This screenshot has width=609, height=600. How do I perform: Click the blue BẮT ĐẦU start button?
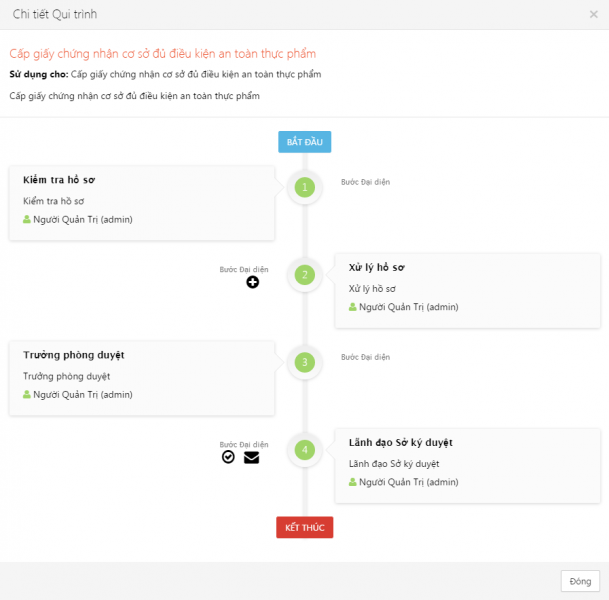click(x=304, y=142)
